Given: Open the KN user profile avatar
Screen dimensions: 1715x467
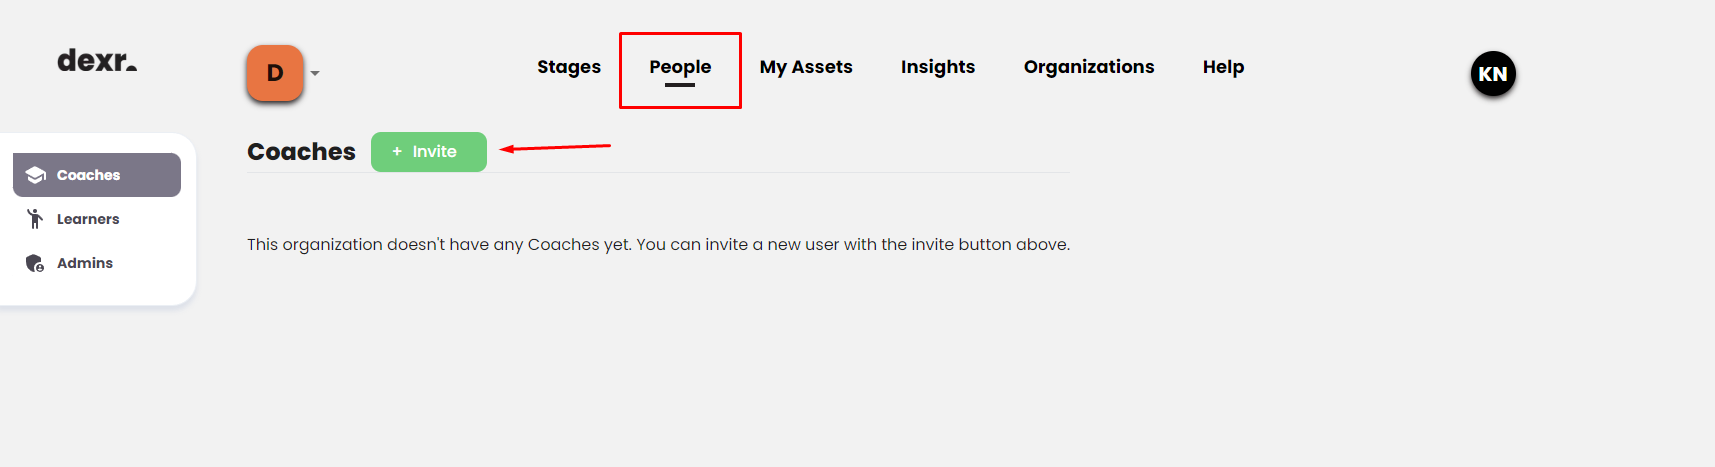Looking at the screenshot, I should coord(1493,74).
